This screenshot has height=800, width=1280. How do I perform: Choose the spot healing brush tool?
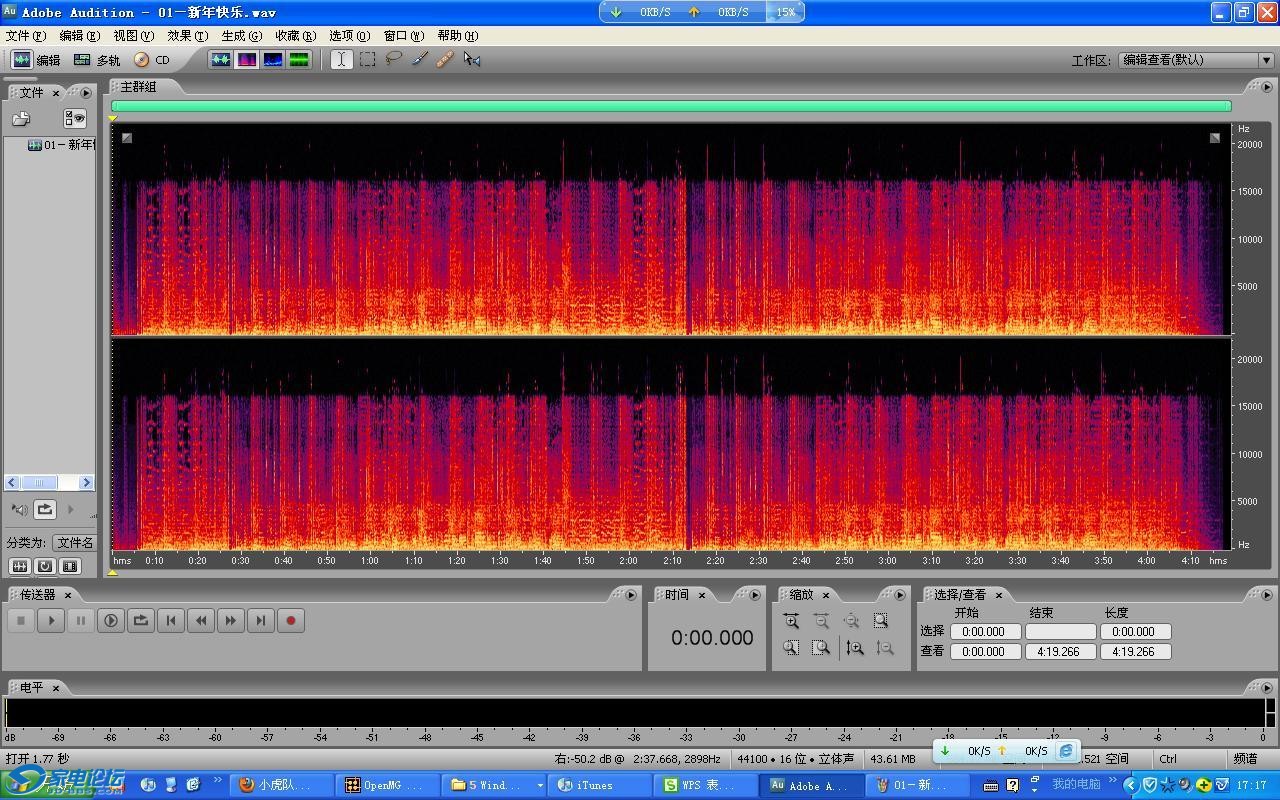[446, 60]
